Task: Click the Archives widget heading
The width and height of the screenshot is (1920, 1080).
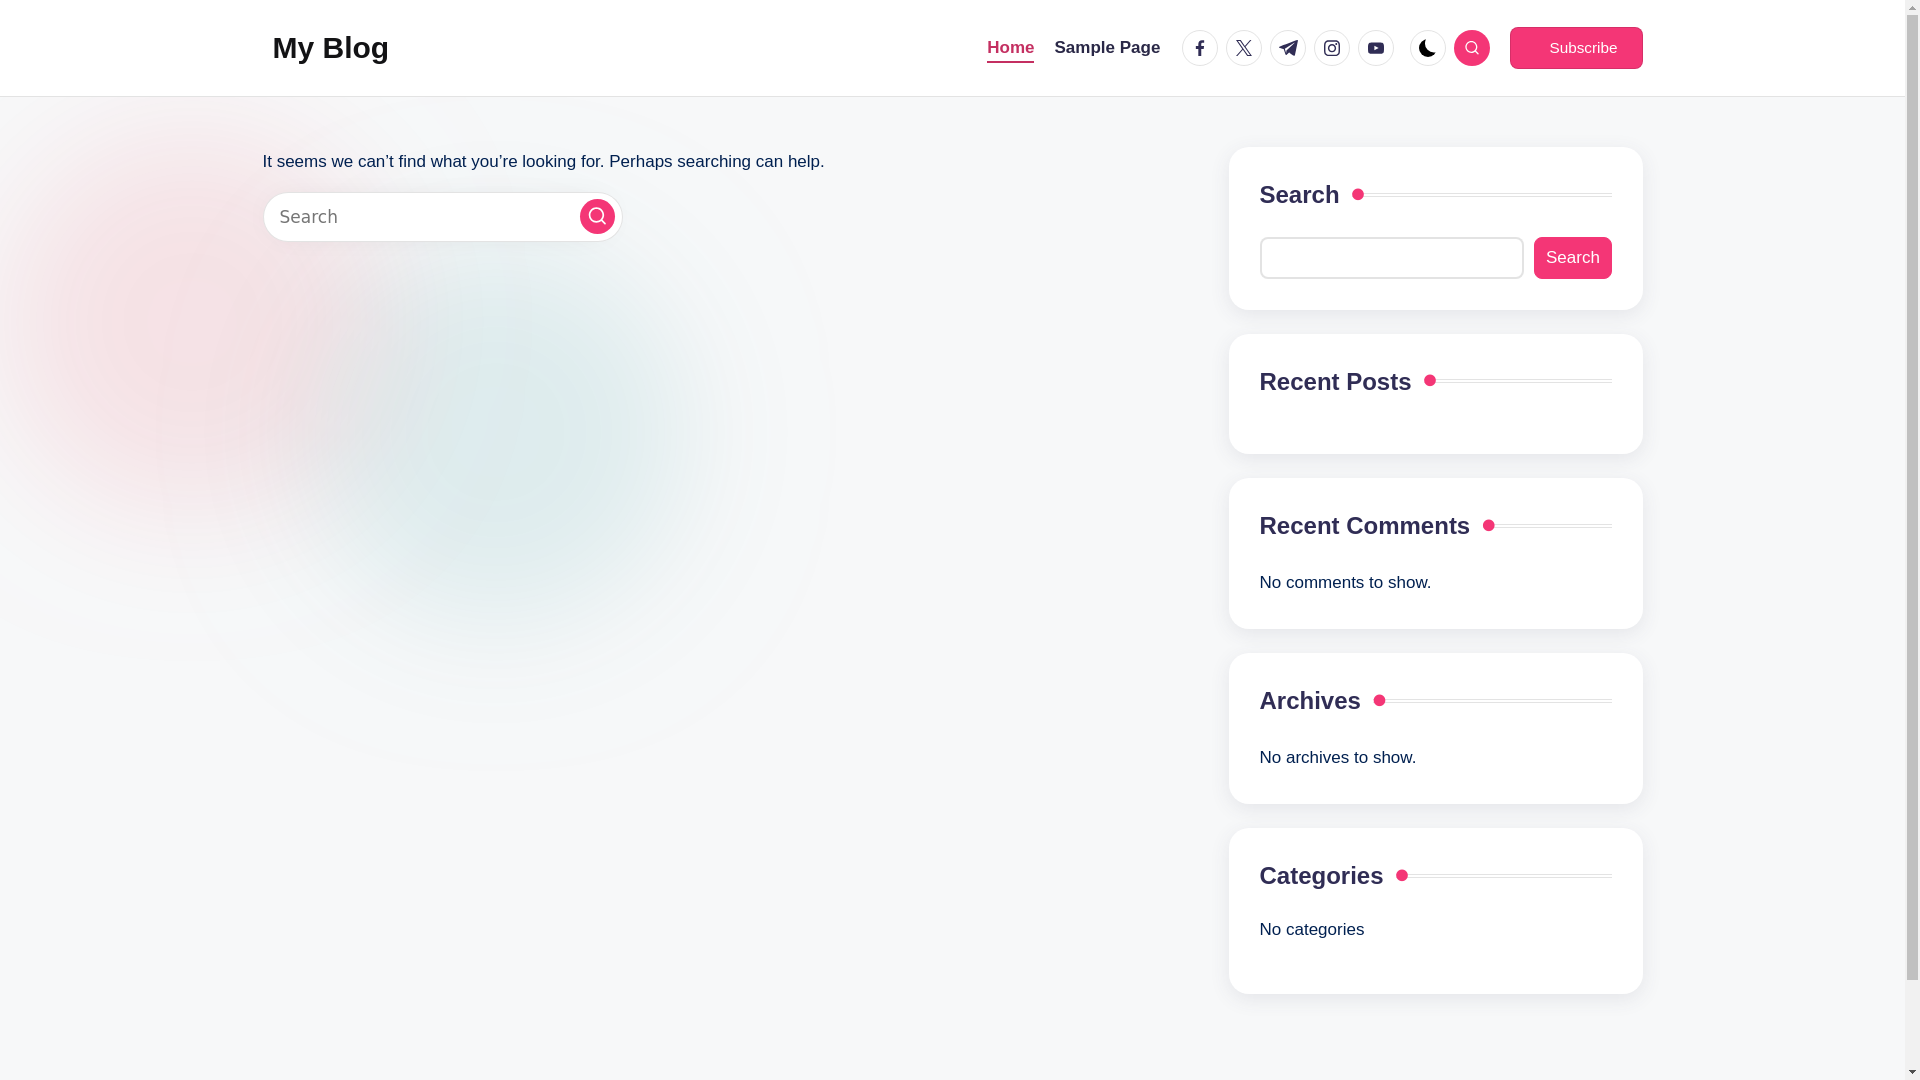Action: (1310, 700)
